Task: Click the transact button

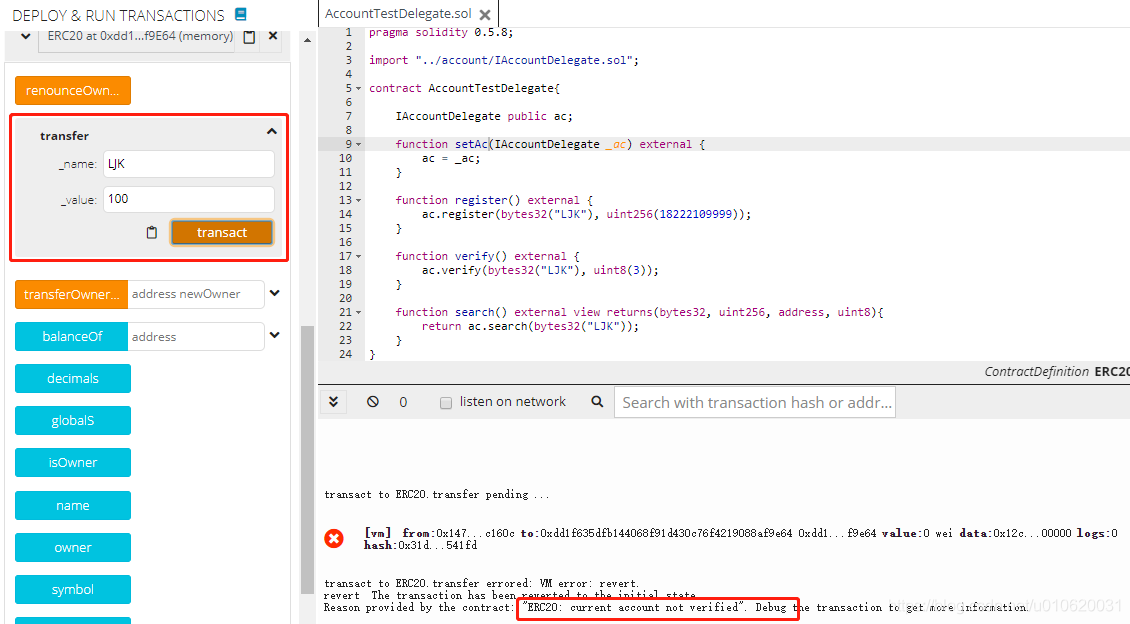Action: click(222, 232)
